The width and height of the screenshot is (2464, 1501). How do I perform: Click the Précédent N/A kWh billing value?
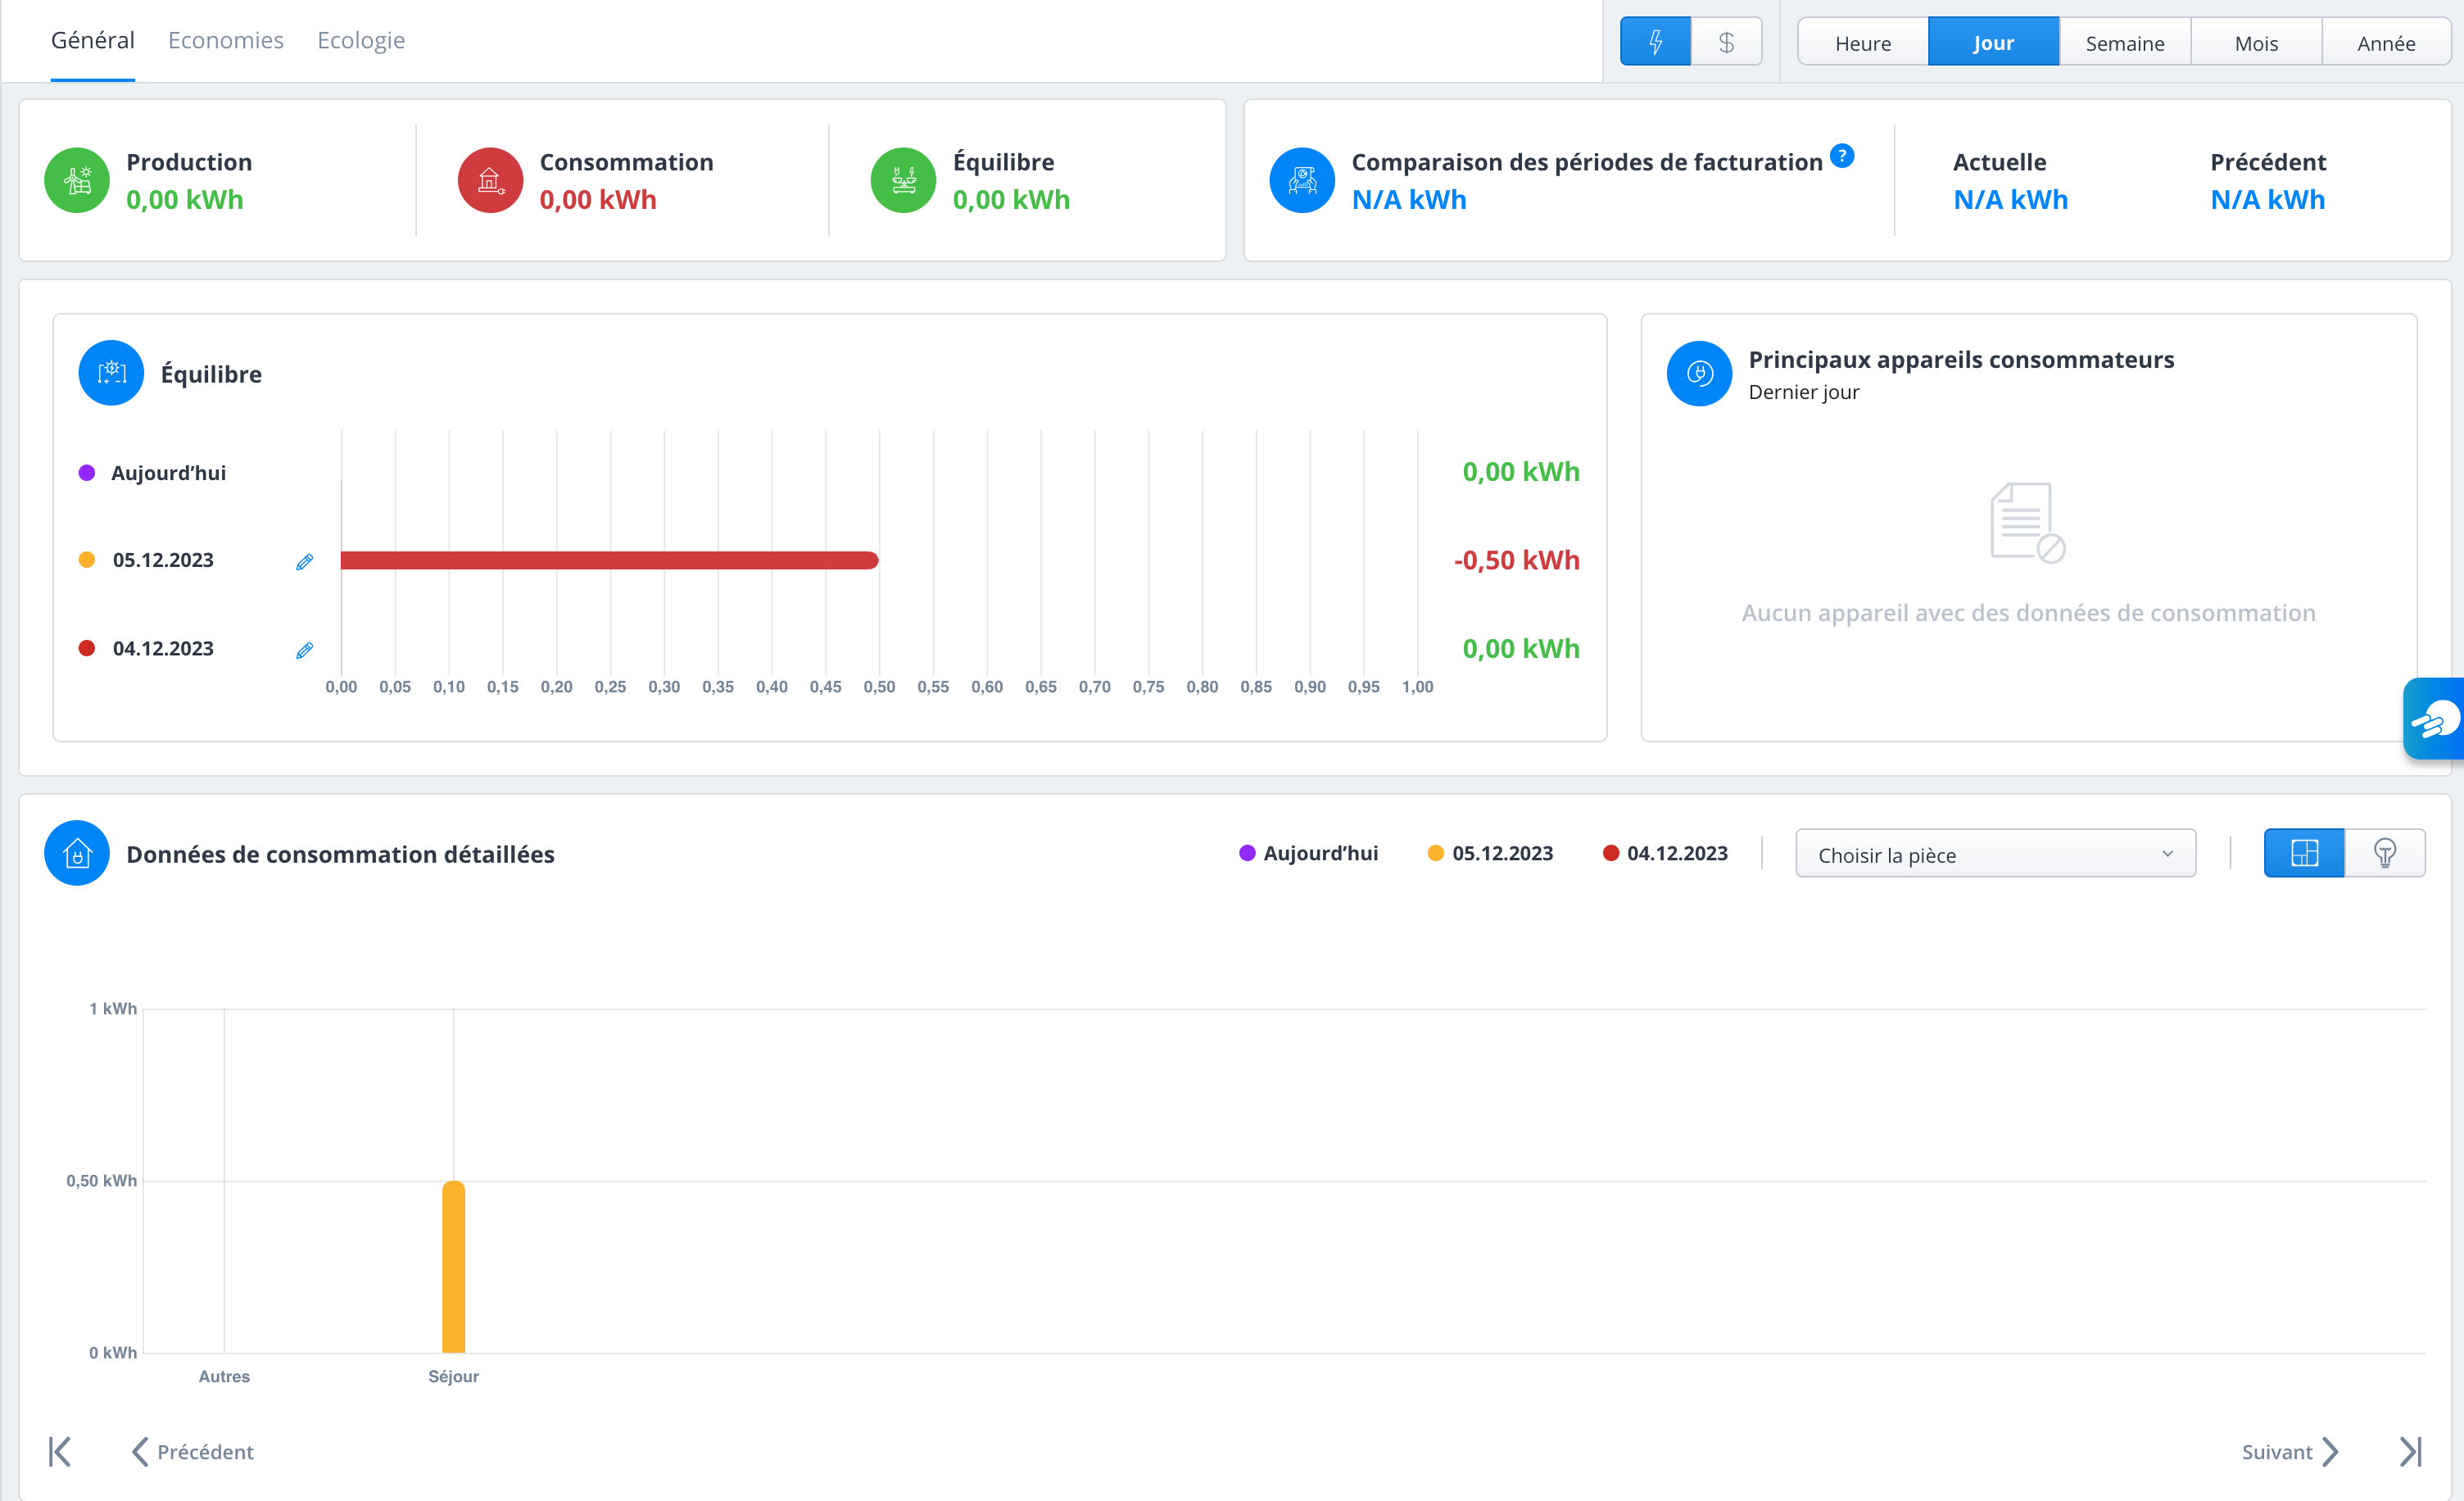pyautogui.click(x=2268, y=200)
